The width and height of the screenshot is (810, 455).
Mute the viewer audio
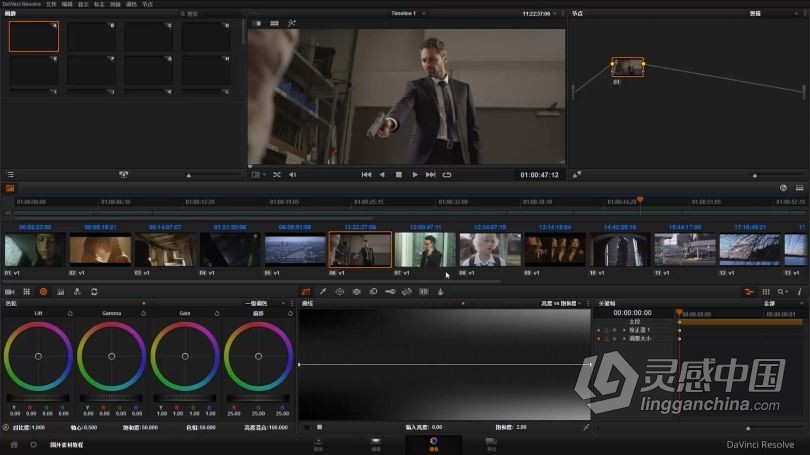point(293,175)
